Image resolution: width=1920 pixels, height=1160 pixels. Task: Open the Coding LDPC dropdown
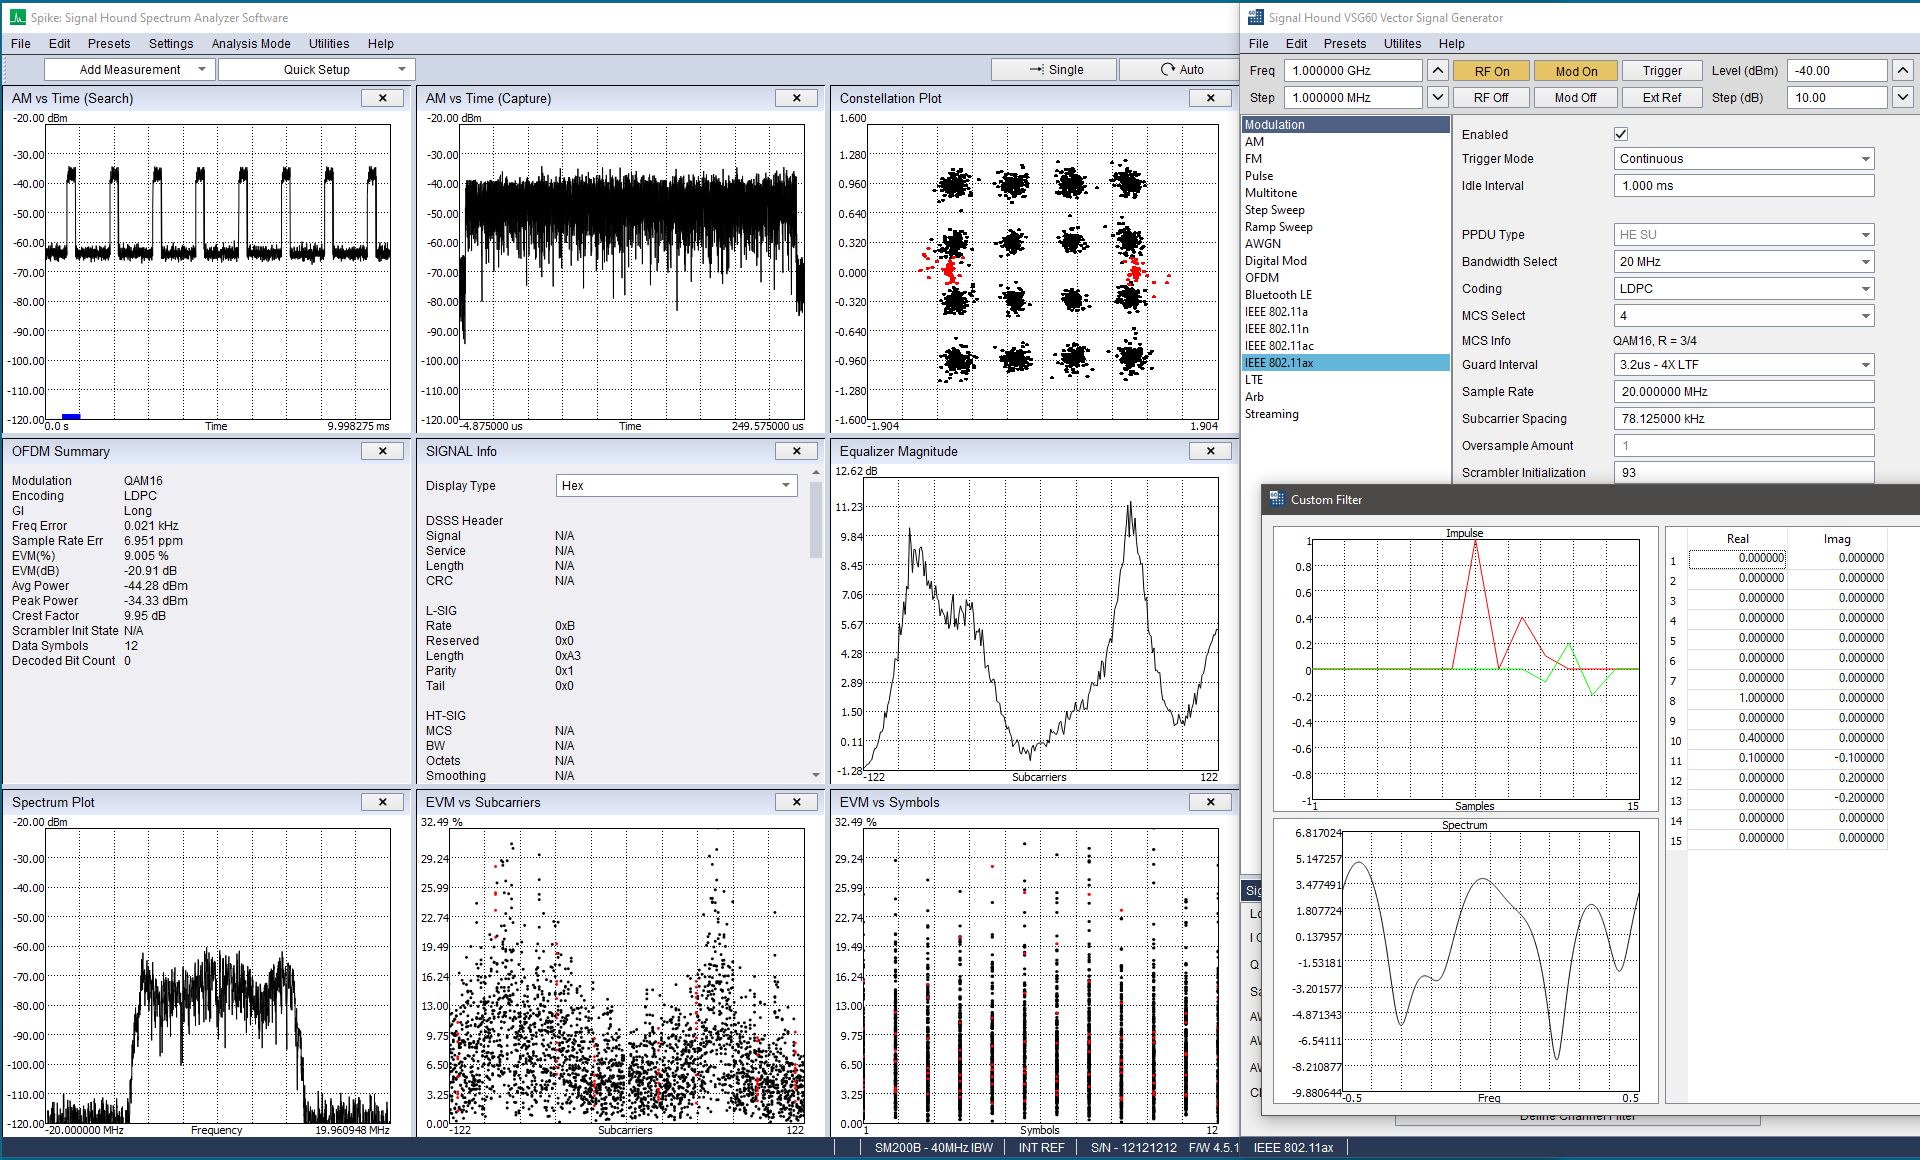[1744, 288]
